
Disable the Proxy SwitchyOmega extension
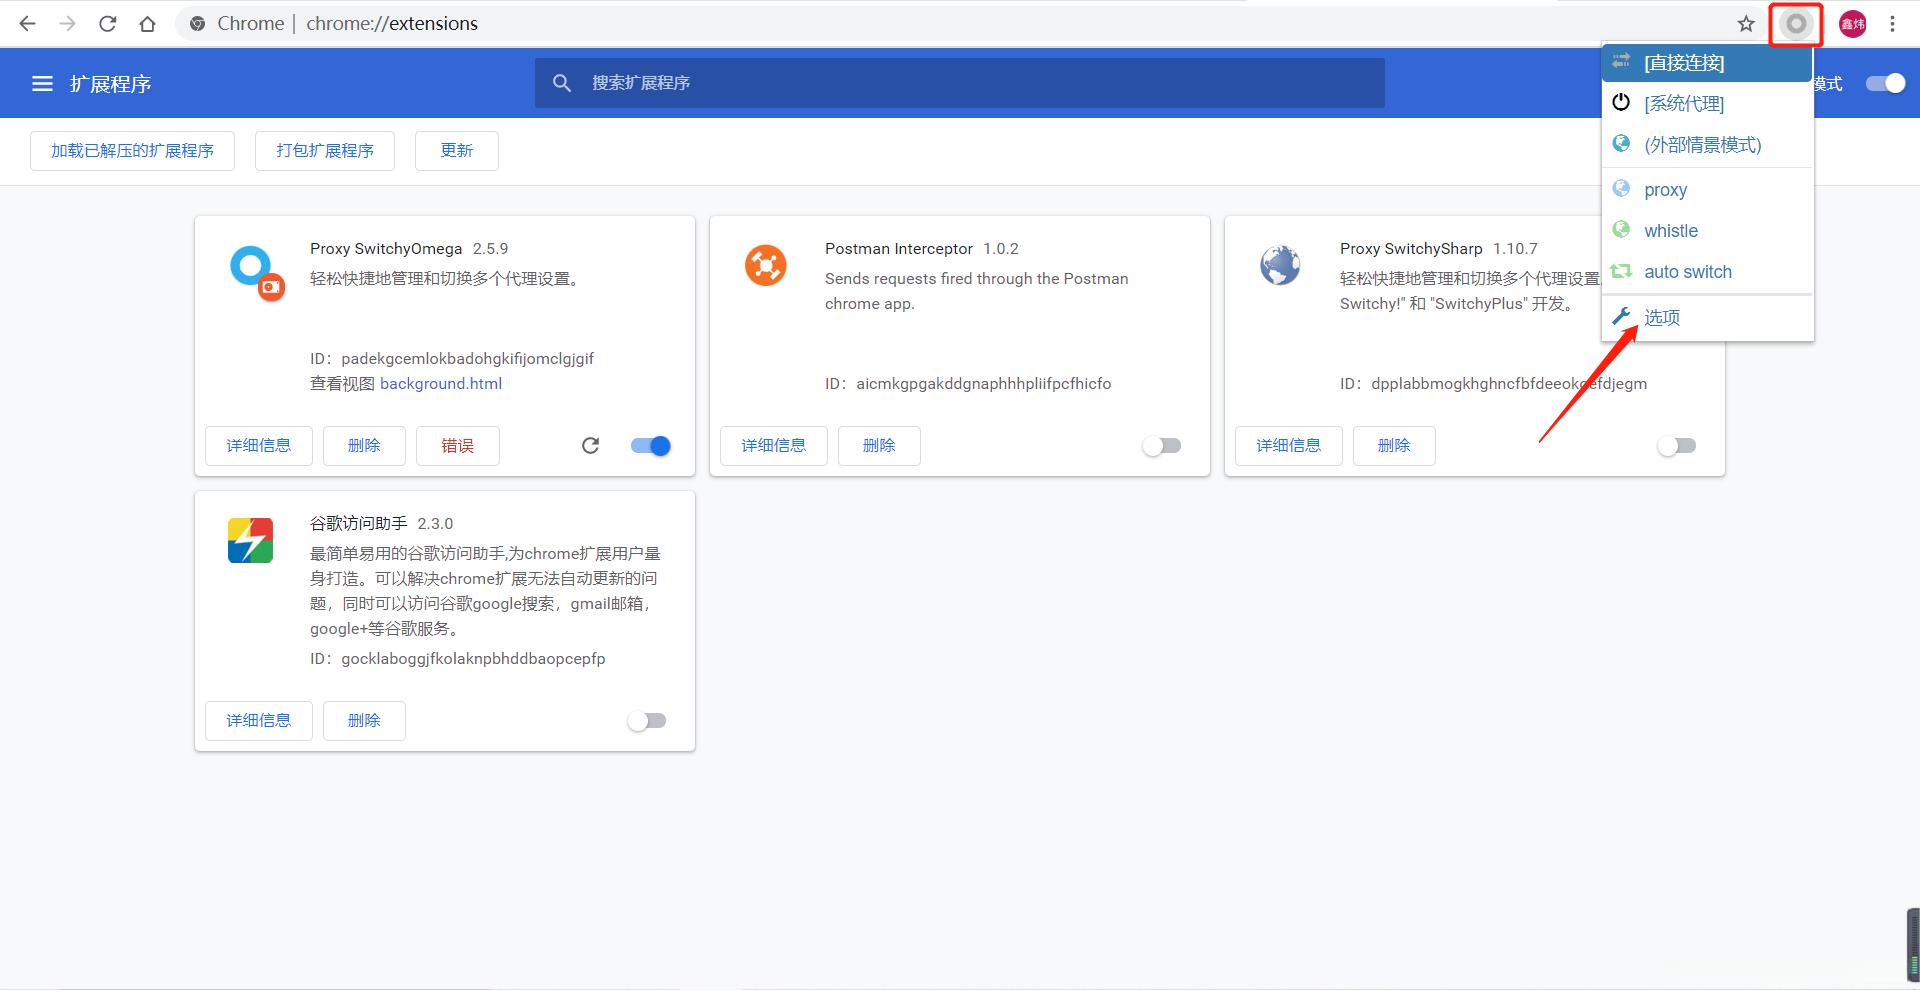[651, 446]
